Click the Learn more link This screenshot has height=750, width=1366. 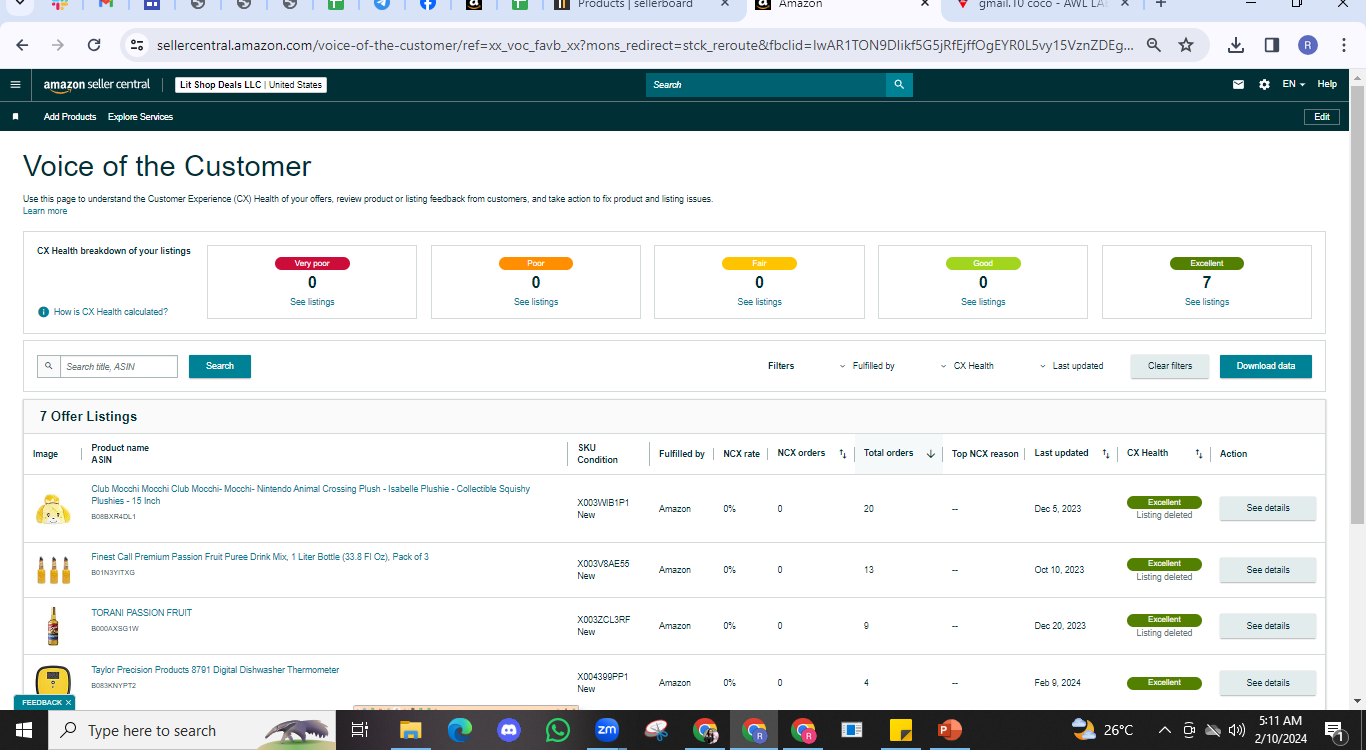pyautogui.click(x=45, y=211)
